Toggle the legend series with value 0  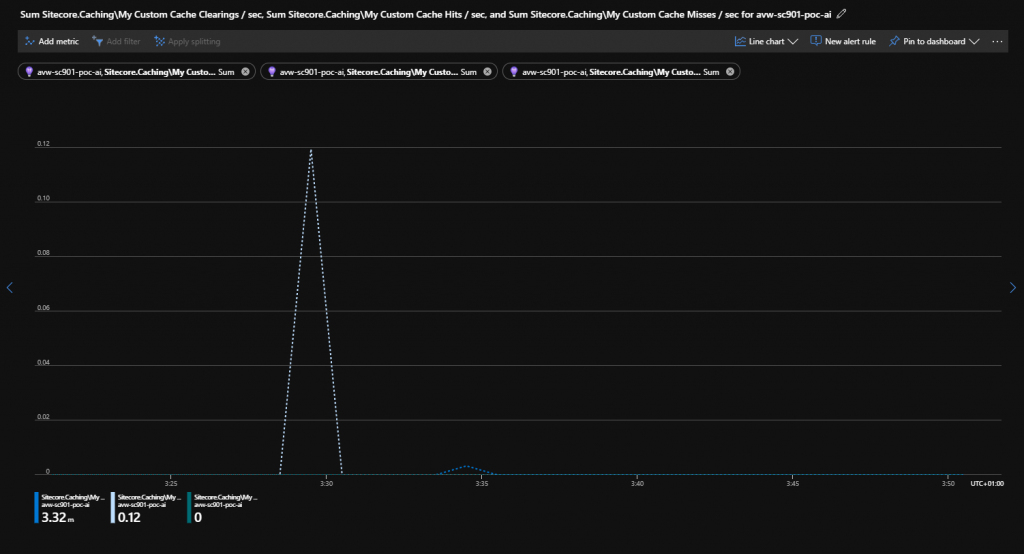coord(223,507)
